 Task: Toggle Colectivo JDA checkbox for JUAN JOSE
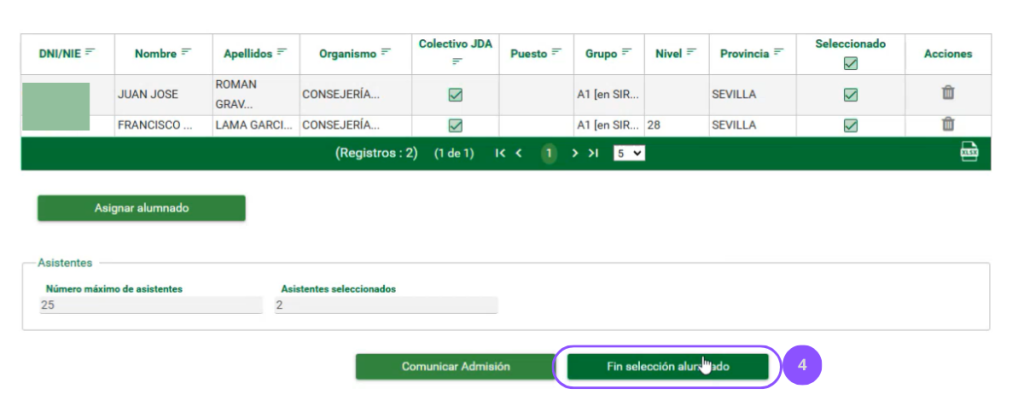(x=455, y=95)
